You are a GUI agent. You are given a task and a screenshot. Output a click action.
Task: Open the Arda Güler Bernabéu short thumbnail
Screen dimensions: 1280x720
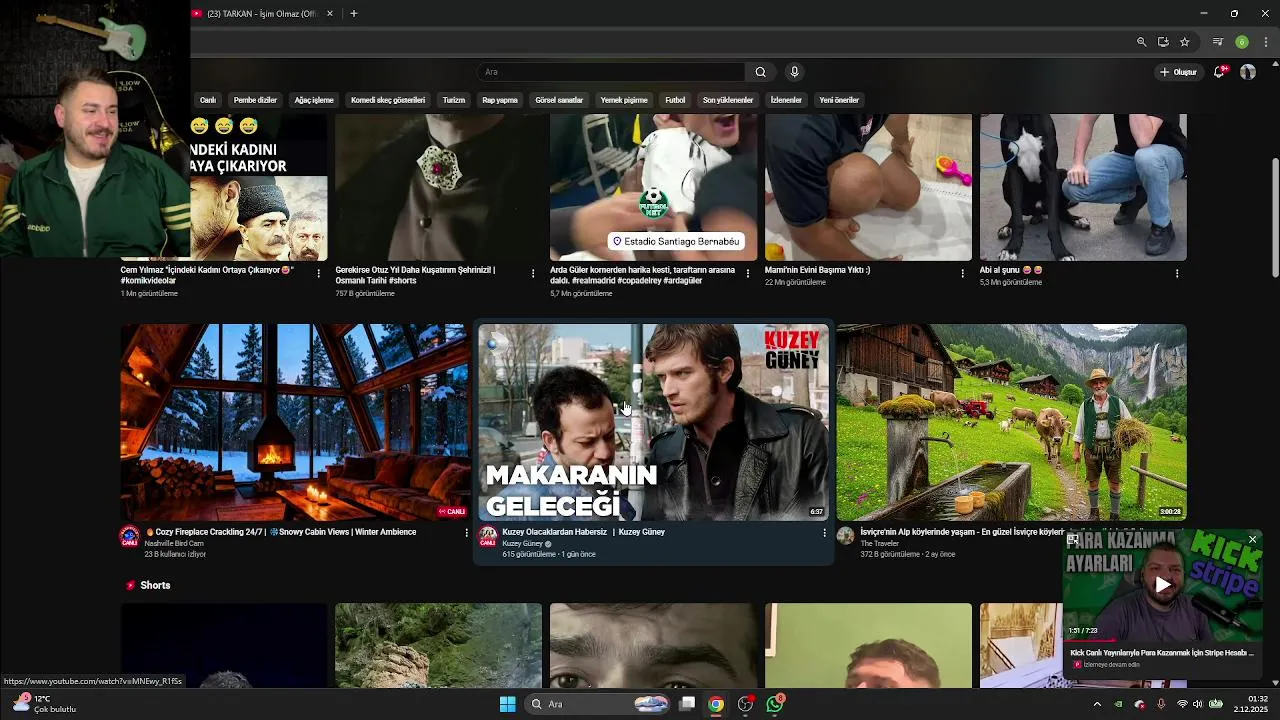[653, 187]
